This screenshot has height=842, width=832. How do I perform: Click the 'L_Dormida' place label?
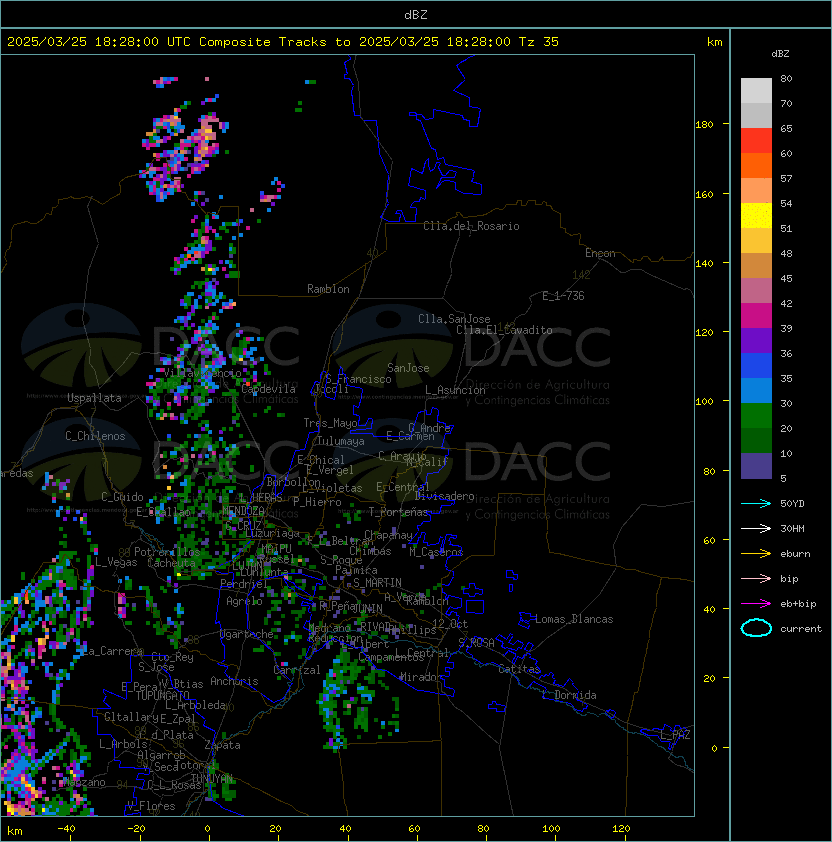point(569,695)
